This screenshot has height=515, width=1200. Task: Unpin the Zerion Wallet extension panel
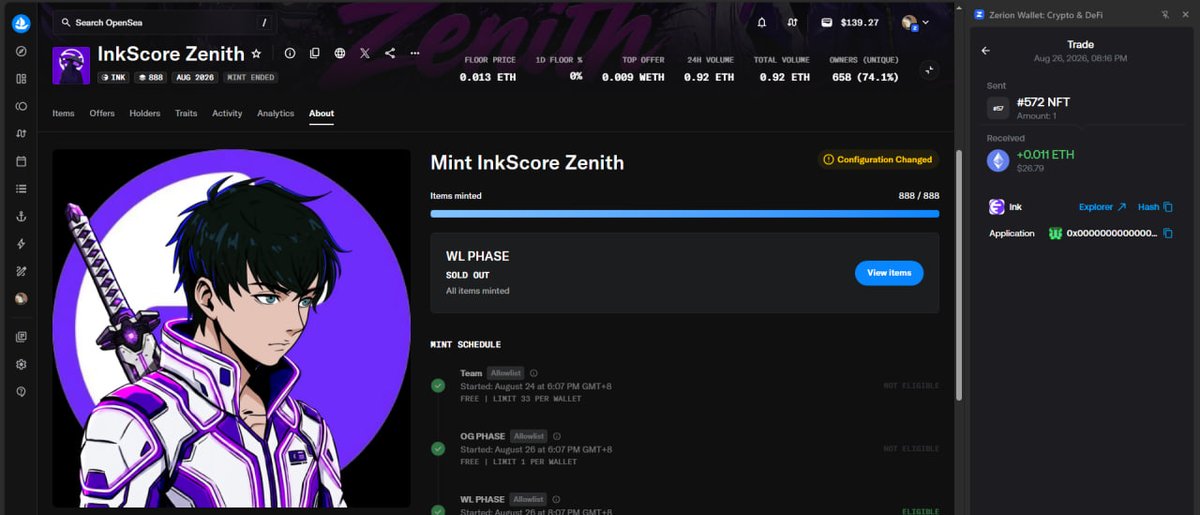(x=1164, y=14)
